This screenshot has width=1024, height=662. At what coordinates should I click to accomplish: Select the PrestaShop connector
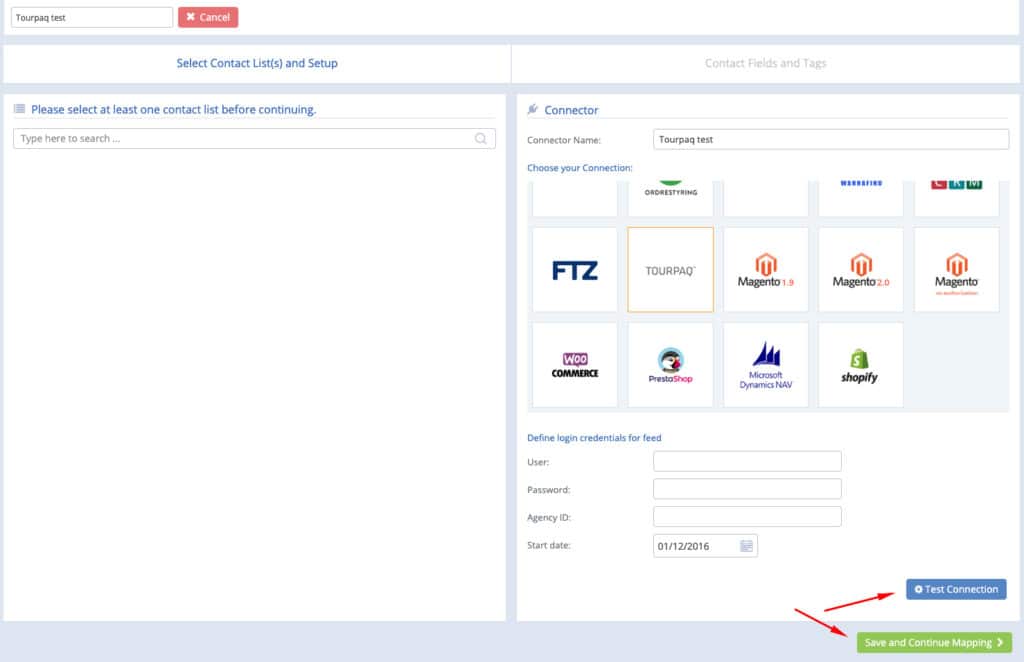(670, 365)
